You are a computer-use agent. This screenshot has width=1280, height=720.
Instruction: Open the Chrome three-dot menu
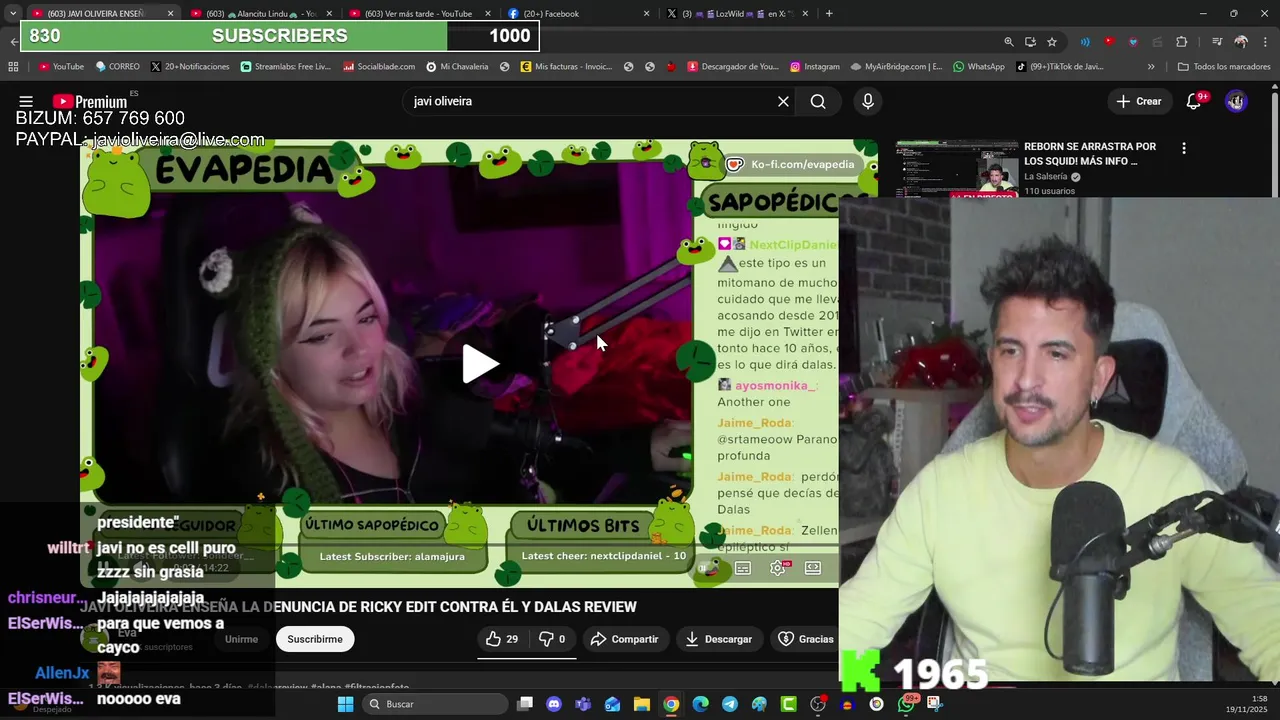point(1266,42)
